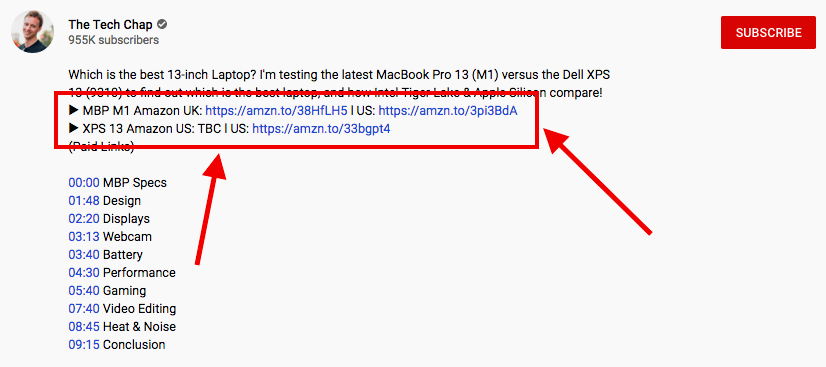Jump to 04:30 Performance timestamp
The width and height of the screenshot is (826, 367).
tap(84, 273)
